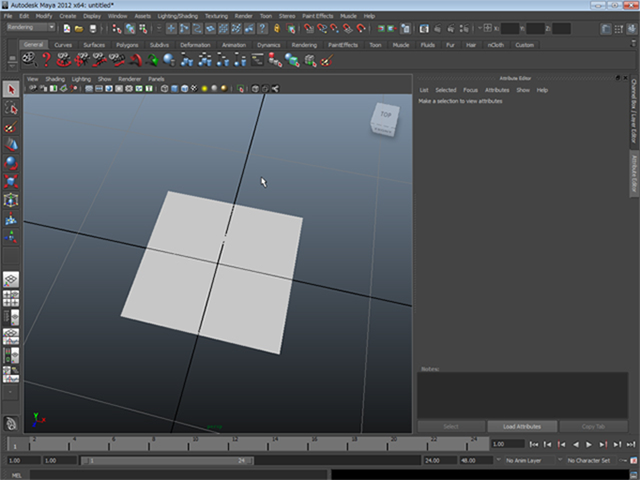This screenshot has width=640, height=480.
Task: Click the Load Attributes button
Action: click(x=522, y=427)
